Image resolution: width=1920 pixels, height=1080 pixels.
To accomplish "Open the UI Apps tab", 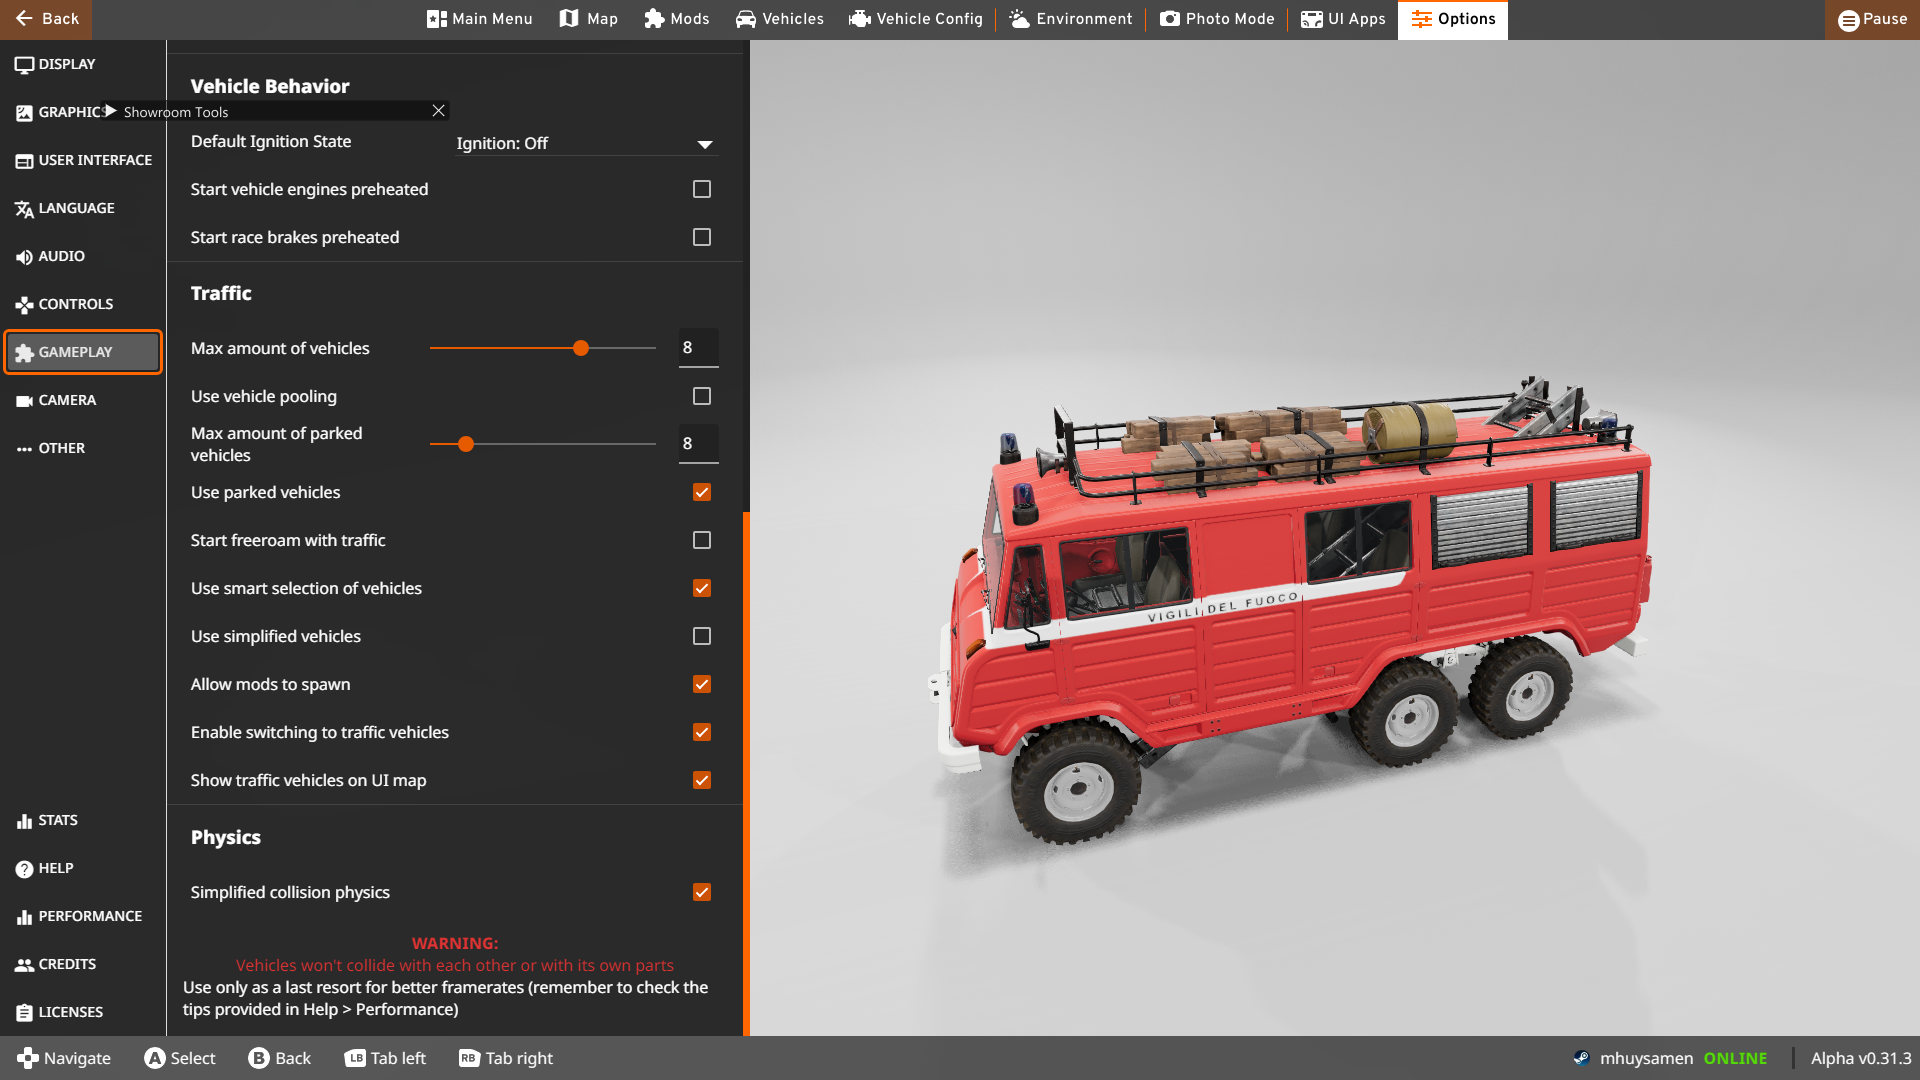I will coord(1343,19).
